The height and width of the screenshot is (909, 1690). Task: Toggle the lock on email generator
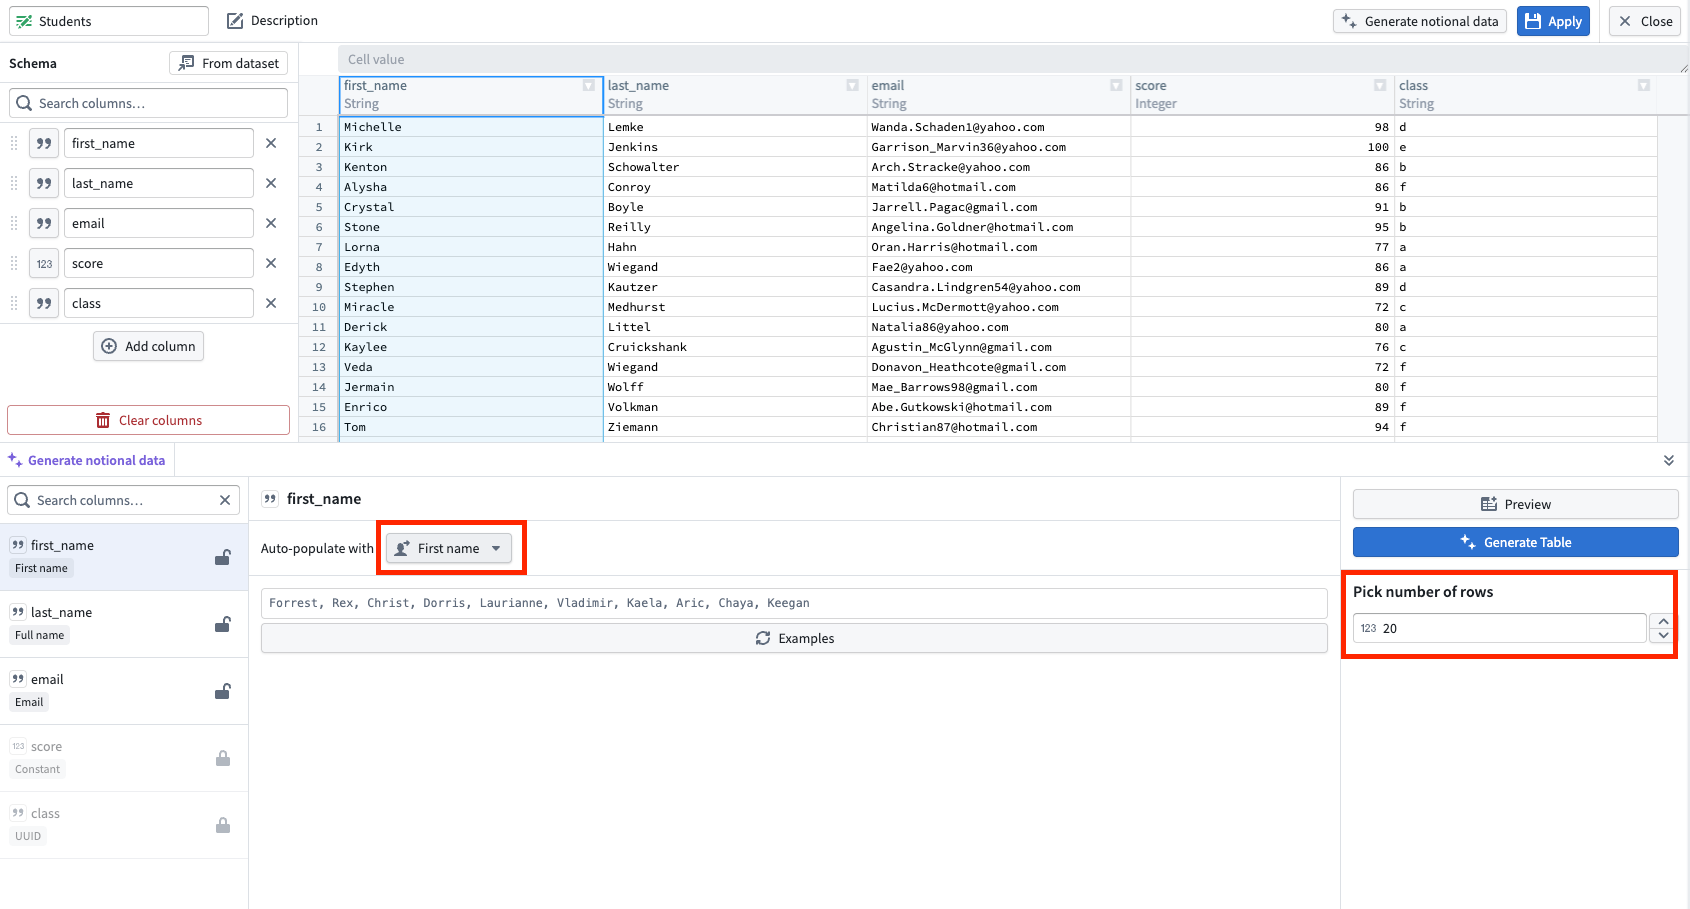[223, 691]
